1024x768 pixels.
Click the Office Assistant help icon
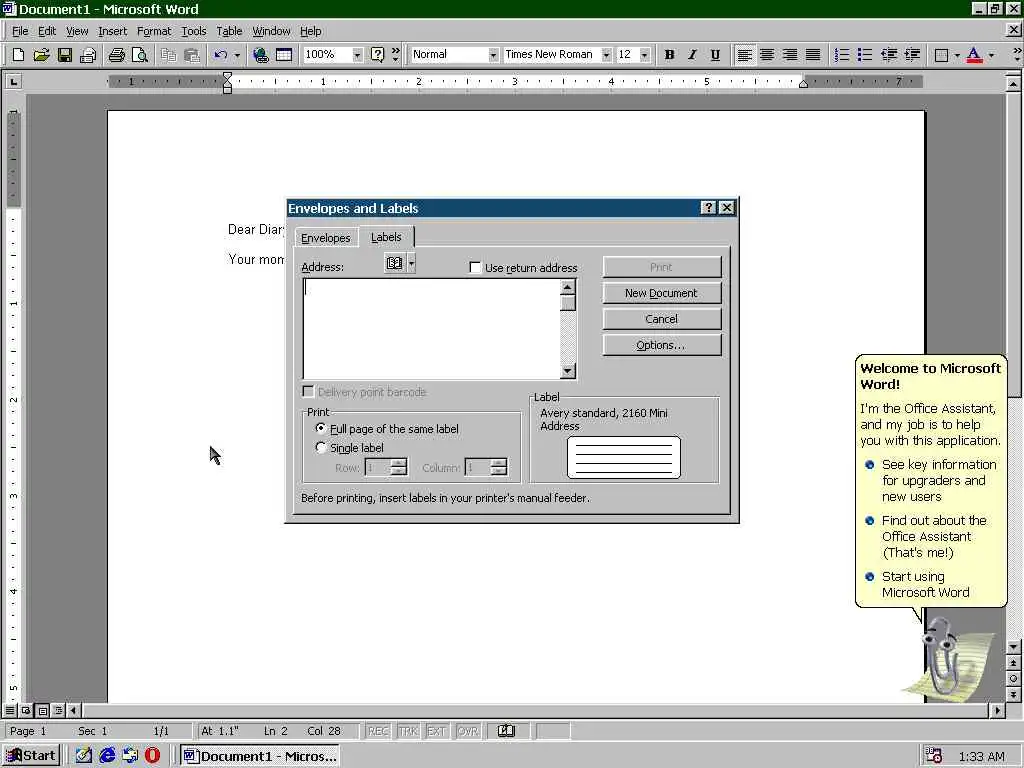point(377,55)
